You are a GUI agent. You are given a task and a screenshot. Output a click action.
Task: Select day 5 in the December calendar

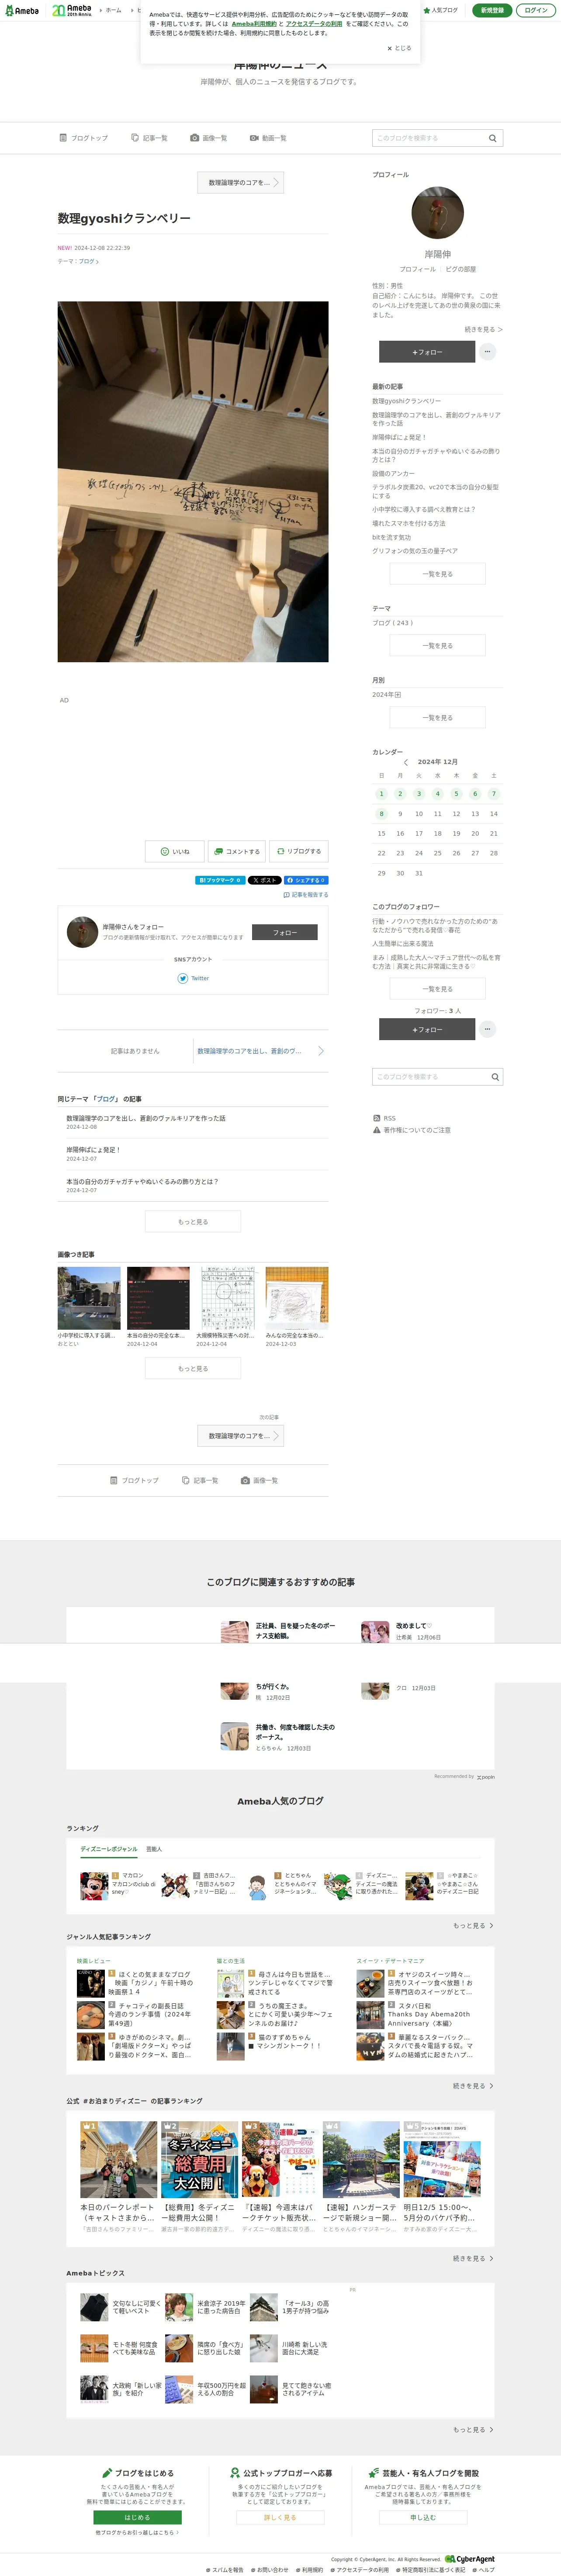click(x=456, y=794)
